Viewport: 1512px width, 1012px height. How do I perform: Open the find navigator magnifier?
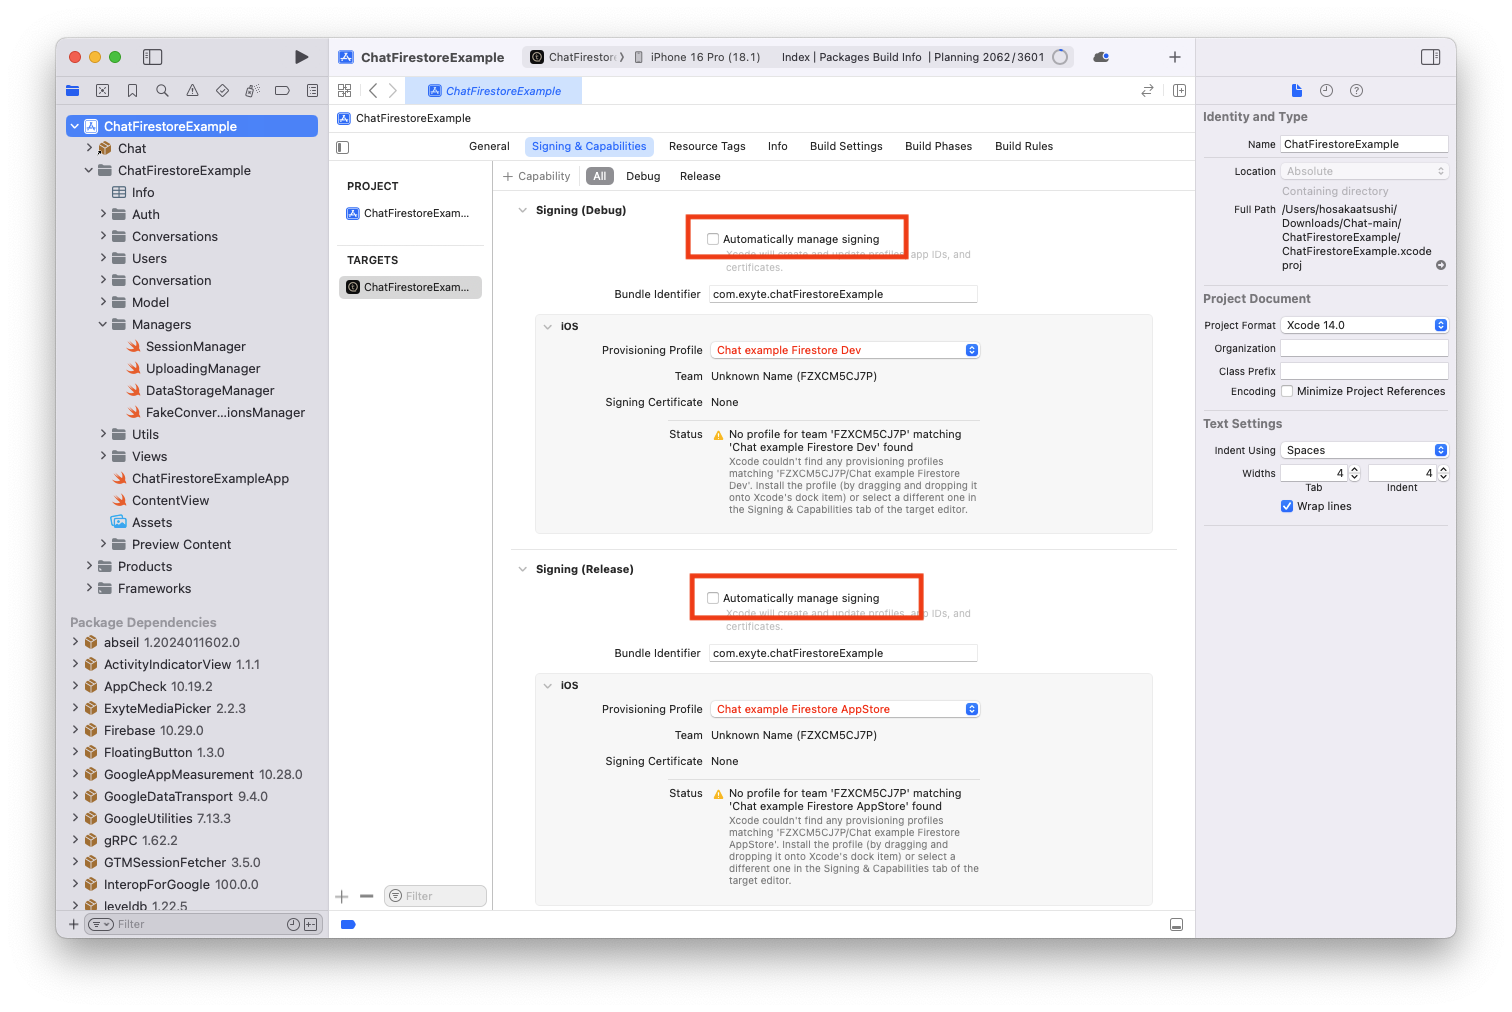tap(162, 91)
